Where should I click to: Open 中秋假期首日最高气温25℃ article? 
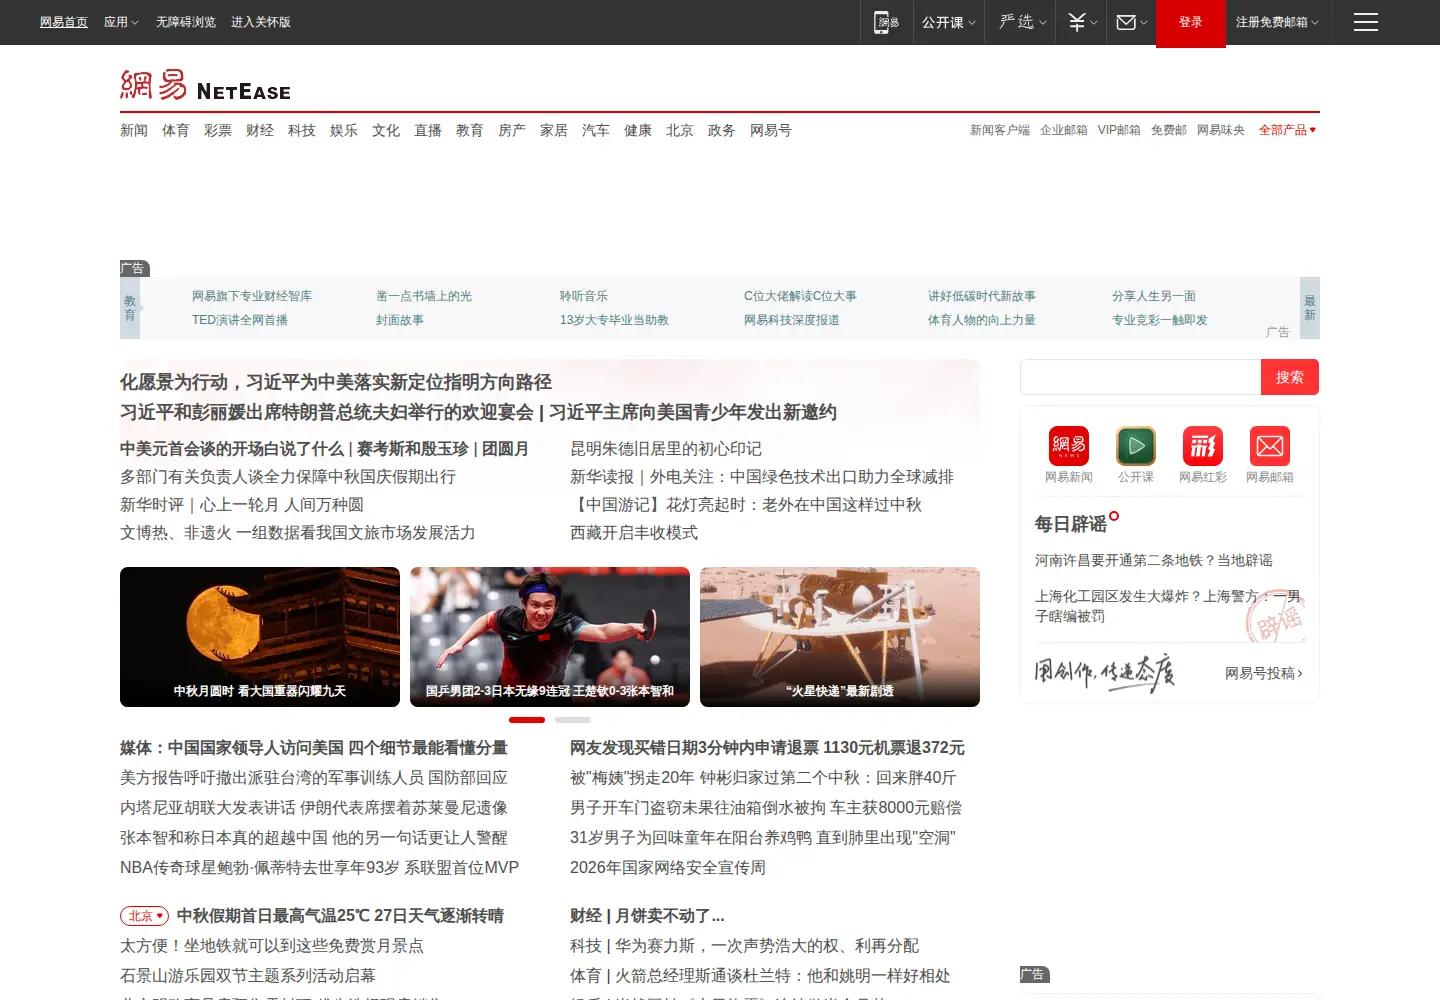coord(340,916)
